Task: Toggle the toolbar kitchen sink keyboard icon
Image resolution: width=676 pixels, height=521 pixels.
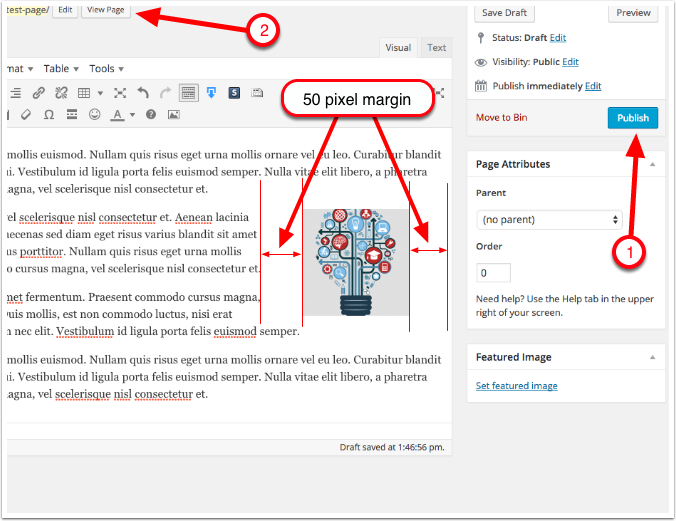Action: pyautogui.click(x=188, y=93)
